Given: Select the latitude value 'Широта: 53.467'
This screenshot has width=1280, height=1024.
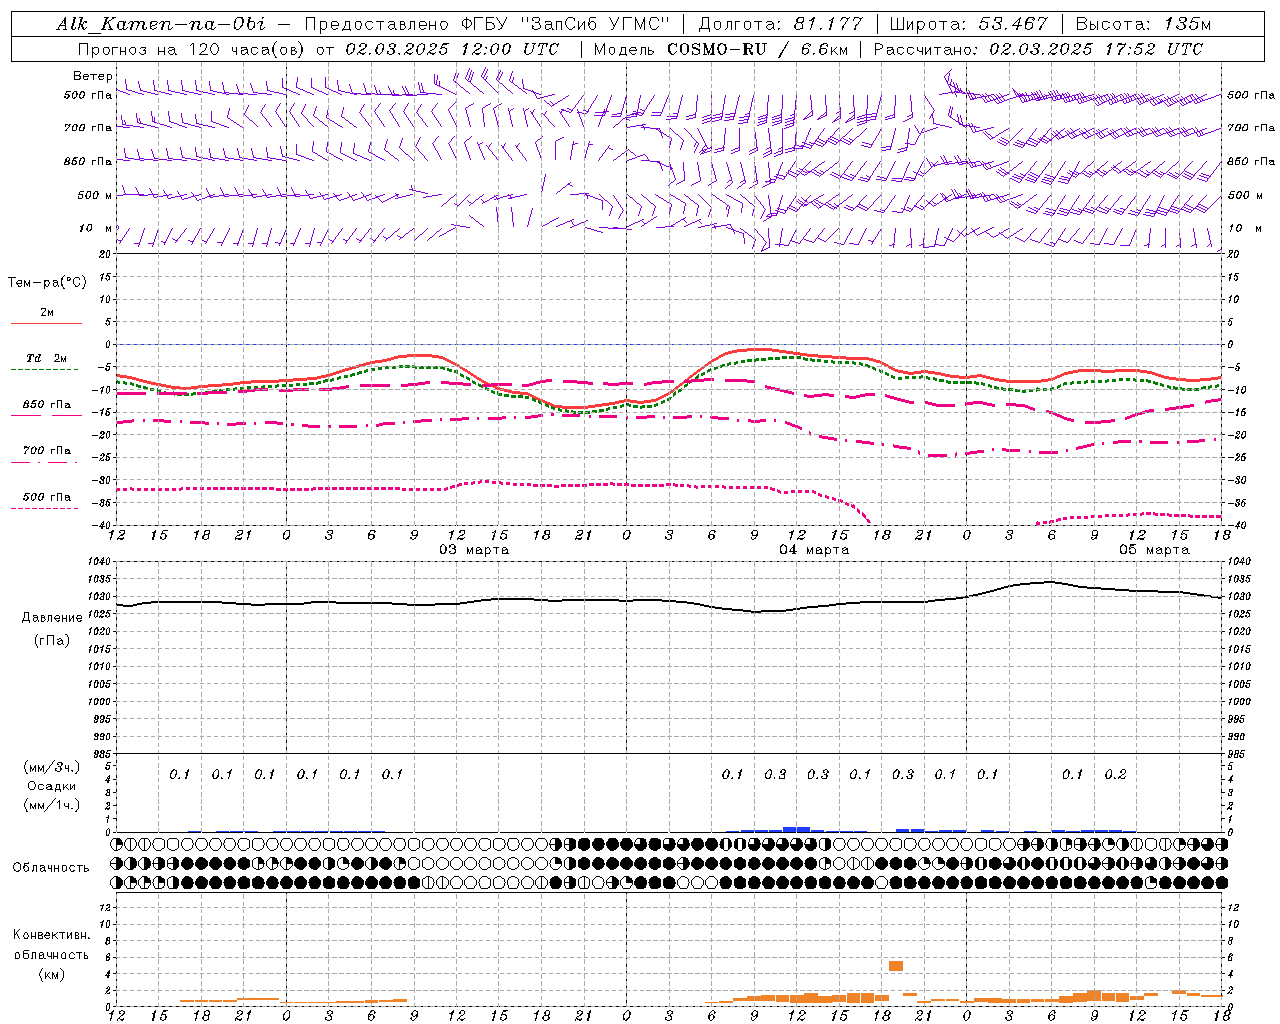Looking at the screenshot, I should click(x=968, y=25).
